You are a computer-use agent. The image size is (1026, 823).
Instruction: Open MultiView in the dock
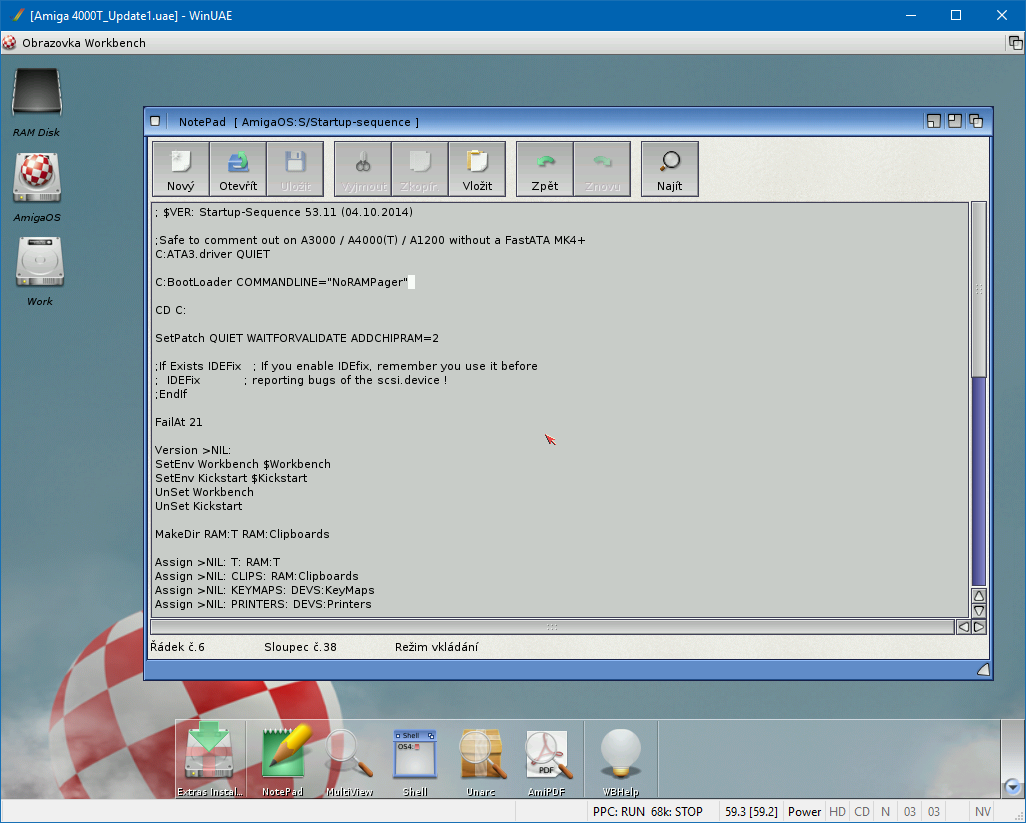(x=349, y=756)
